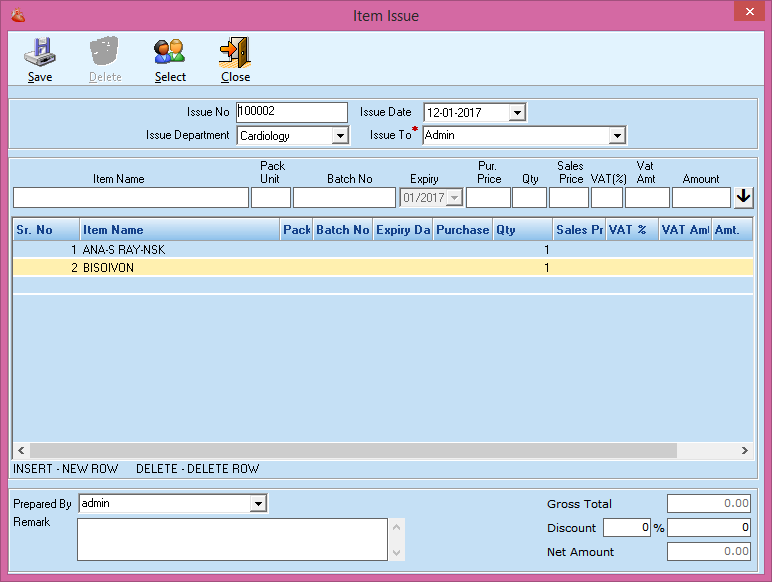Expand the Issue Department dropdown

340,135
